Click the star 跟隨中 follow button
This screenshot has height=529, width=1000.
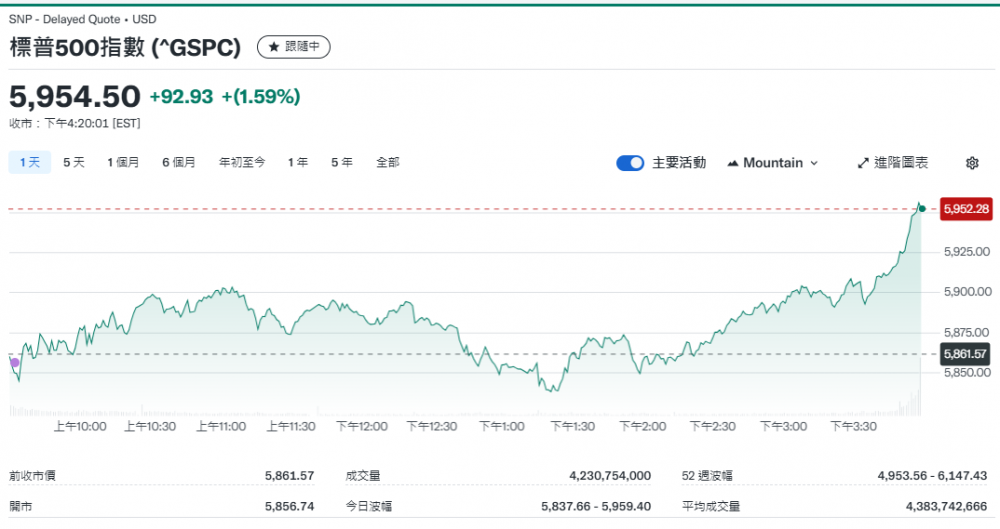(293, 47)
